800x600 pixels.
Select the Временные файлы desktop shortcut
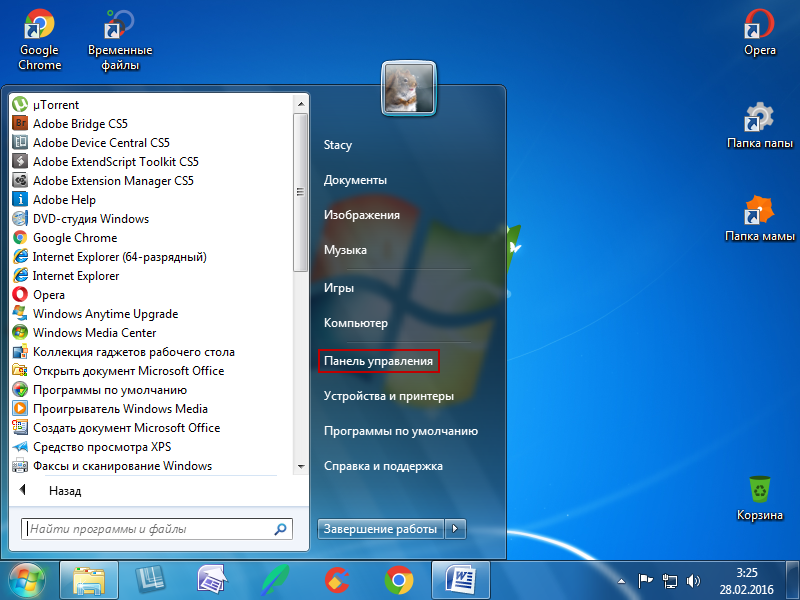[120, 40]
